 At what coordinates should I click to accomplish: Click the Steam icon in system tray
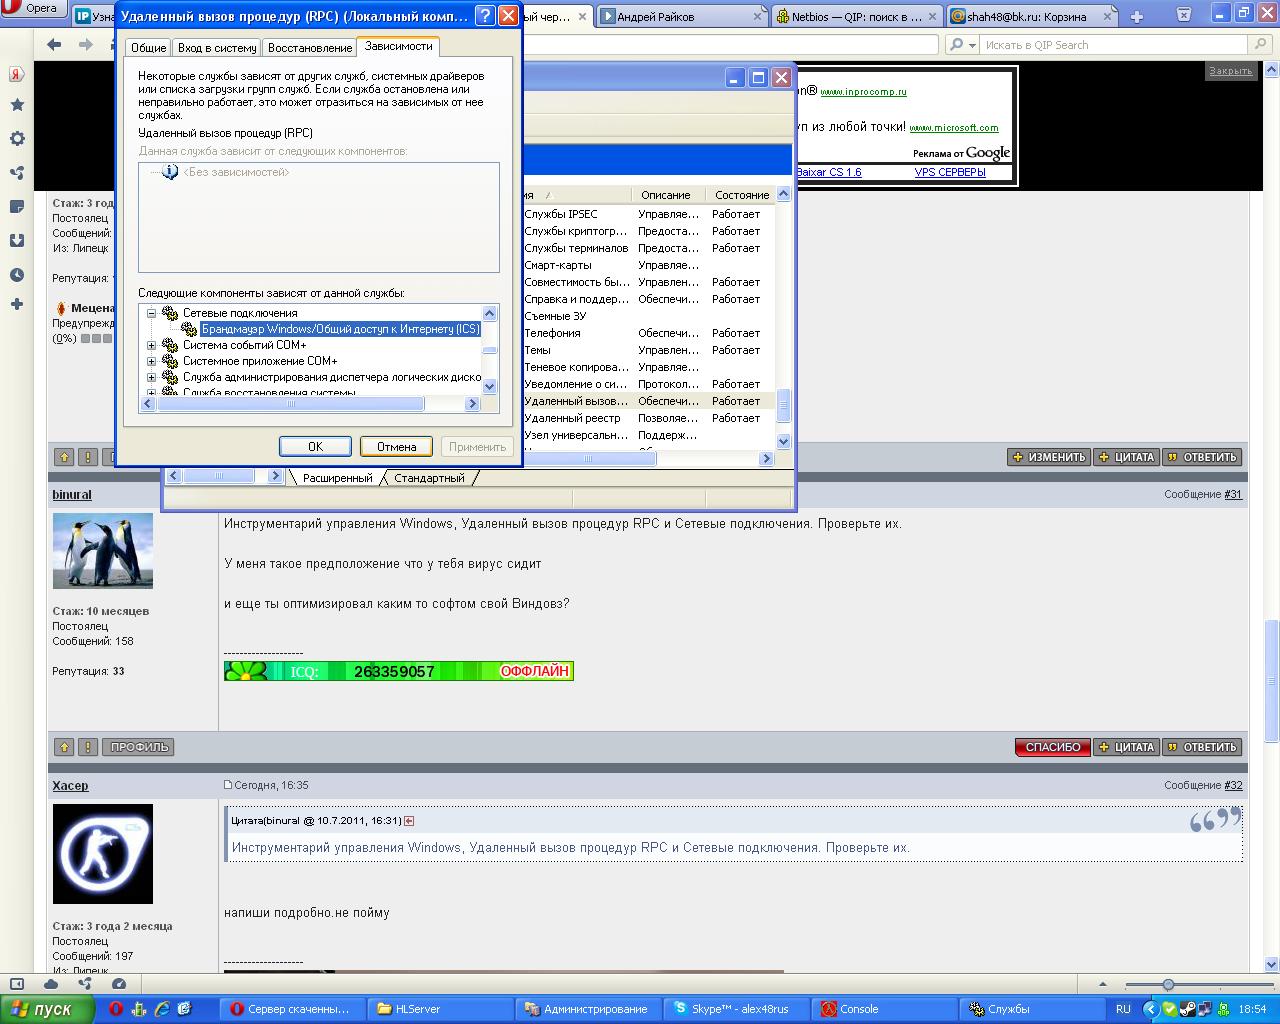click(x=1189, y=1009)
